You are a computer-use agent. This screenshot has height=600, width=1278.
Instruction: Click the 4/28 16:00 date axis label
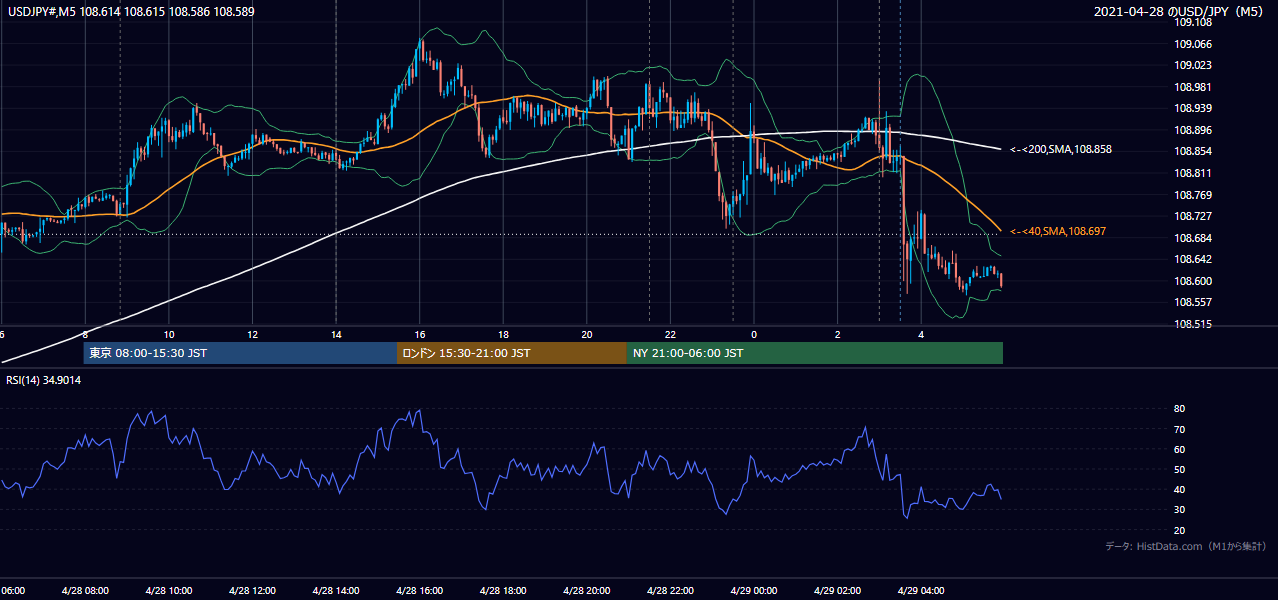[419, 591]
